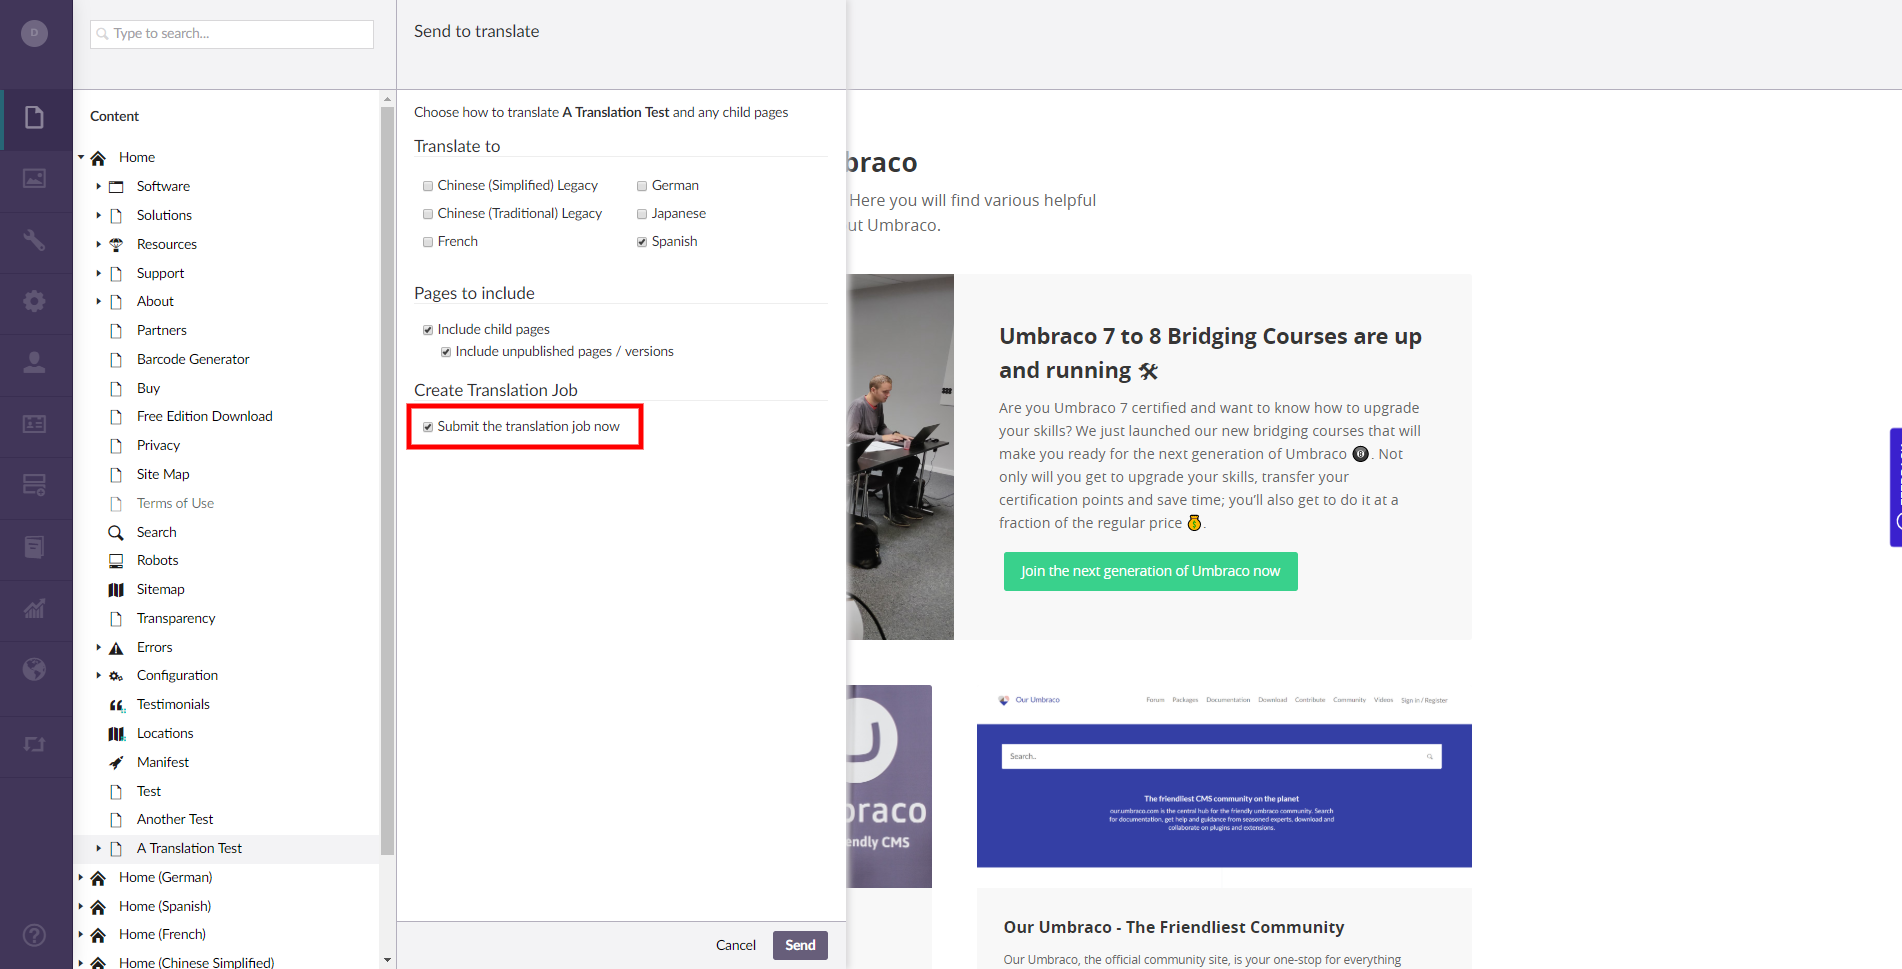Open the Content section icon in sidebar
This screenshot has width=1902, height=969.
click(x=34, y=118)
